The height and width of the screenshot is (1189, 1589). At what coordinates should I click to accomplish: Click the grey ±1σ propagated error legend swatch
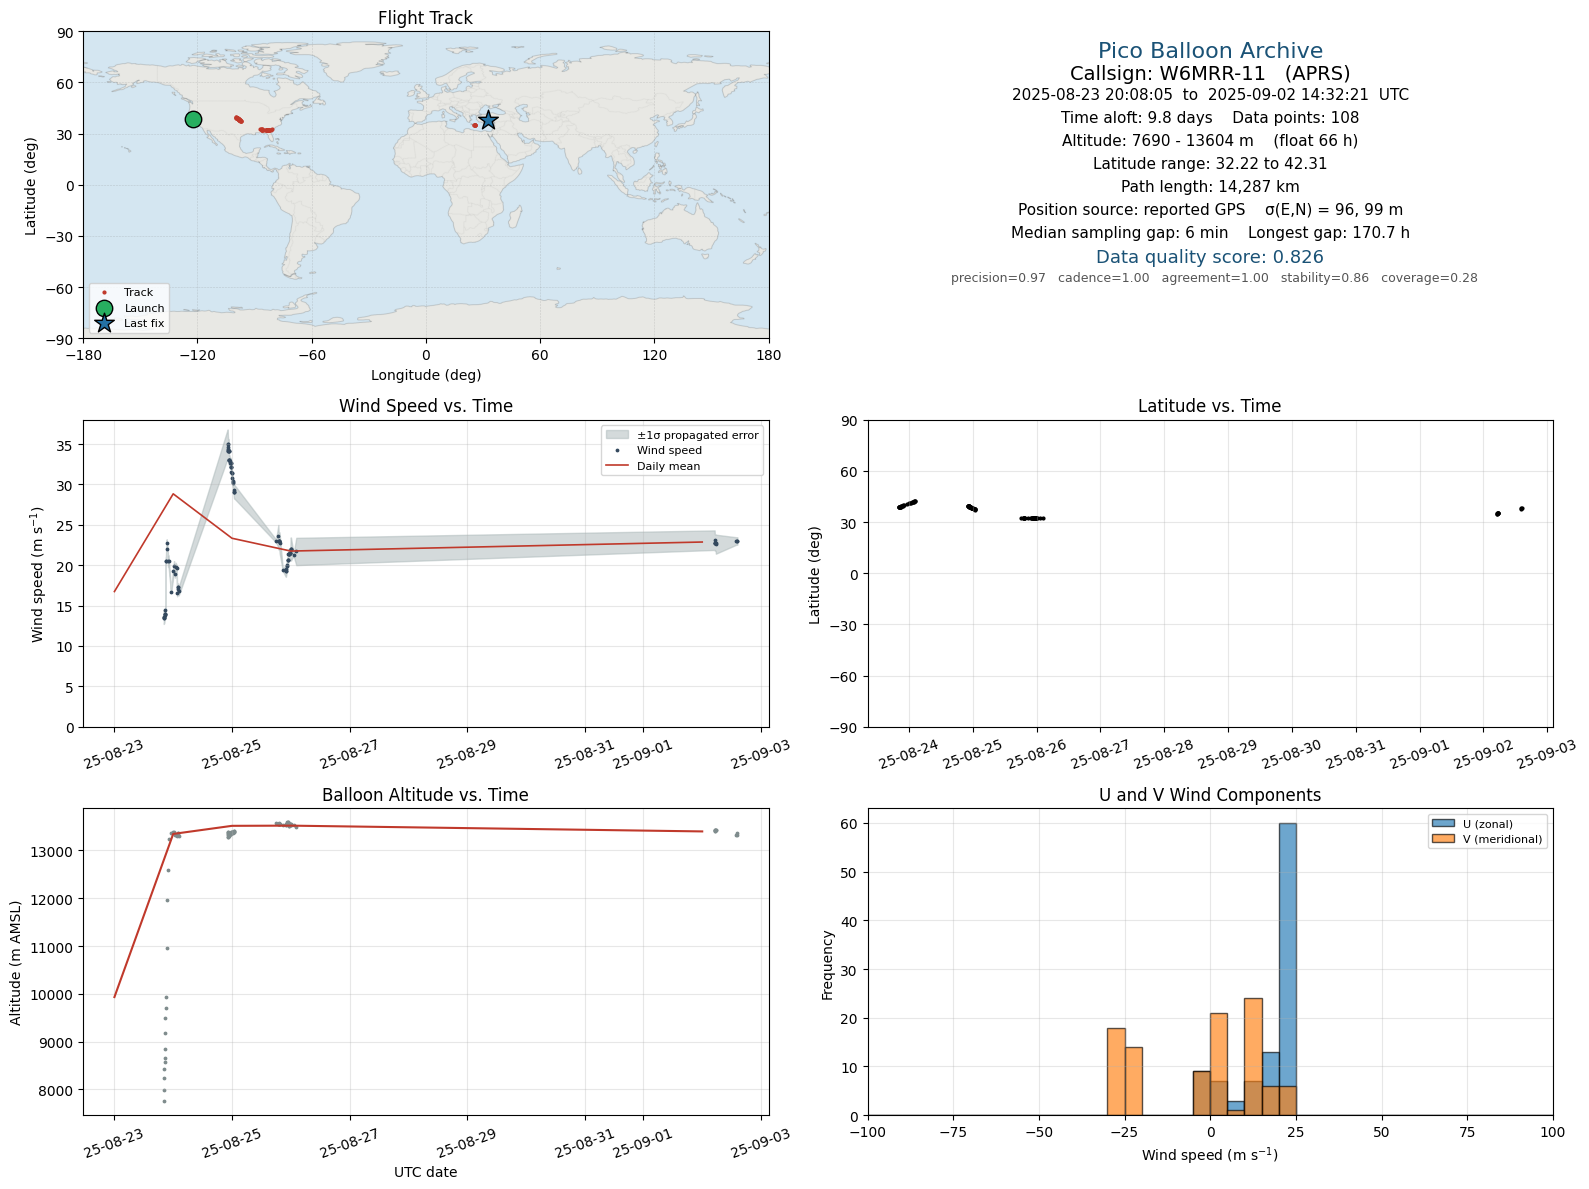(x=617, y=435)
